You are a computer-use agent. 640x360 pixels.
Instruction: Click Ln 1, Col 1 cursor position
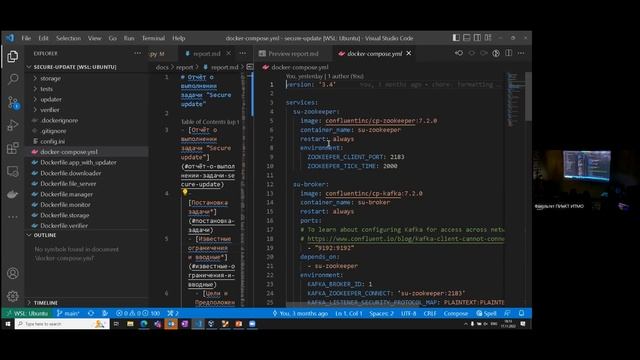click(349, 313)
